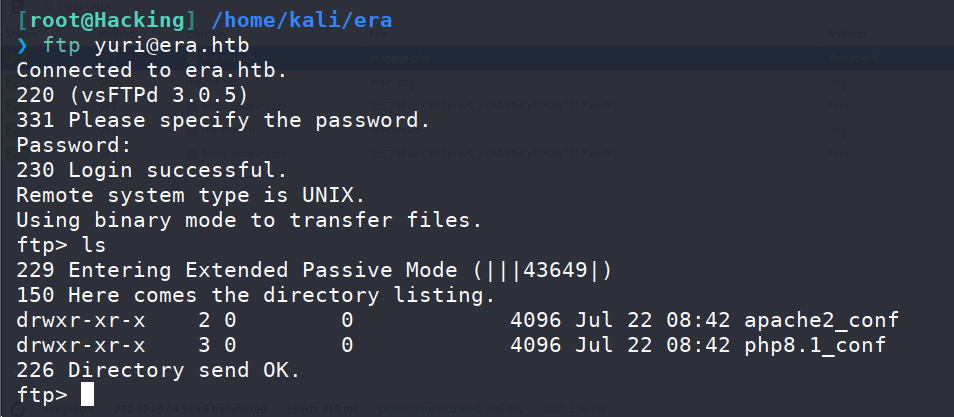Click the '226 Directory send OK.' line
The height and width of the screenshot is (417, 954).
point(158,370)
